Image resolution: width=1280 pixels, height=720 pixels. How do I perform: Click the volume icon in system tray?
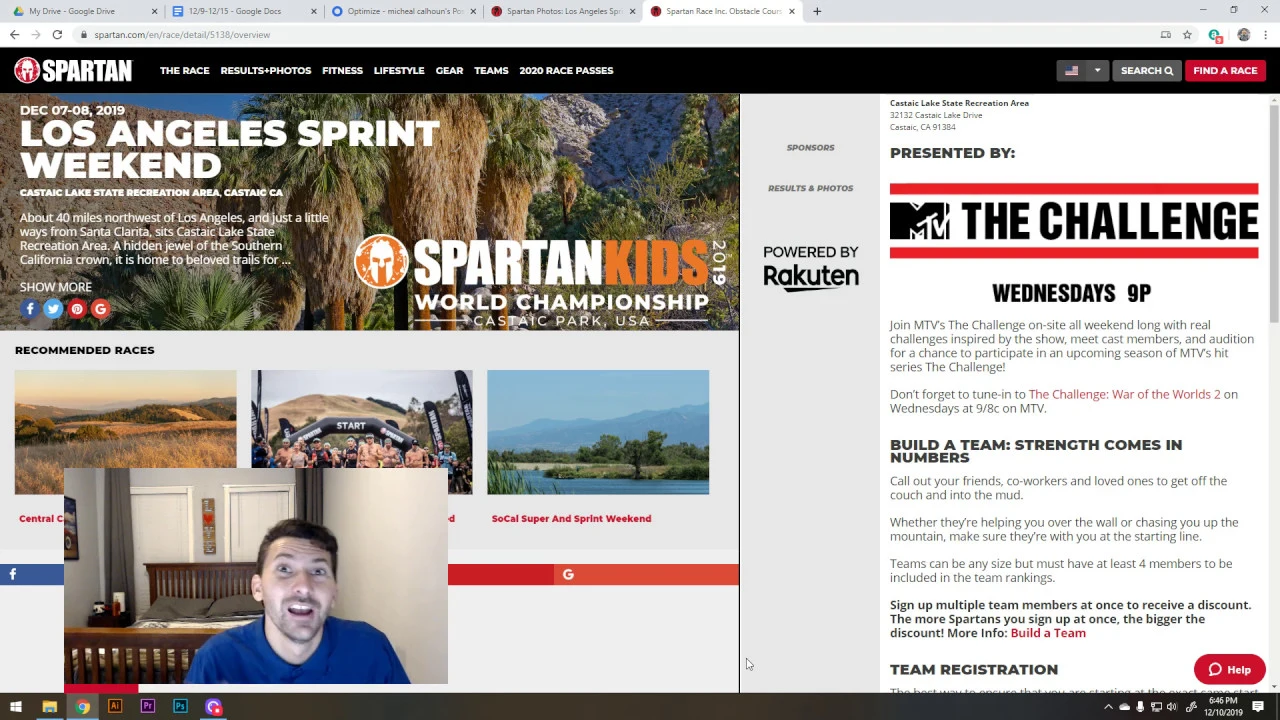click(1174, 707)
